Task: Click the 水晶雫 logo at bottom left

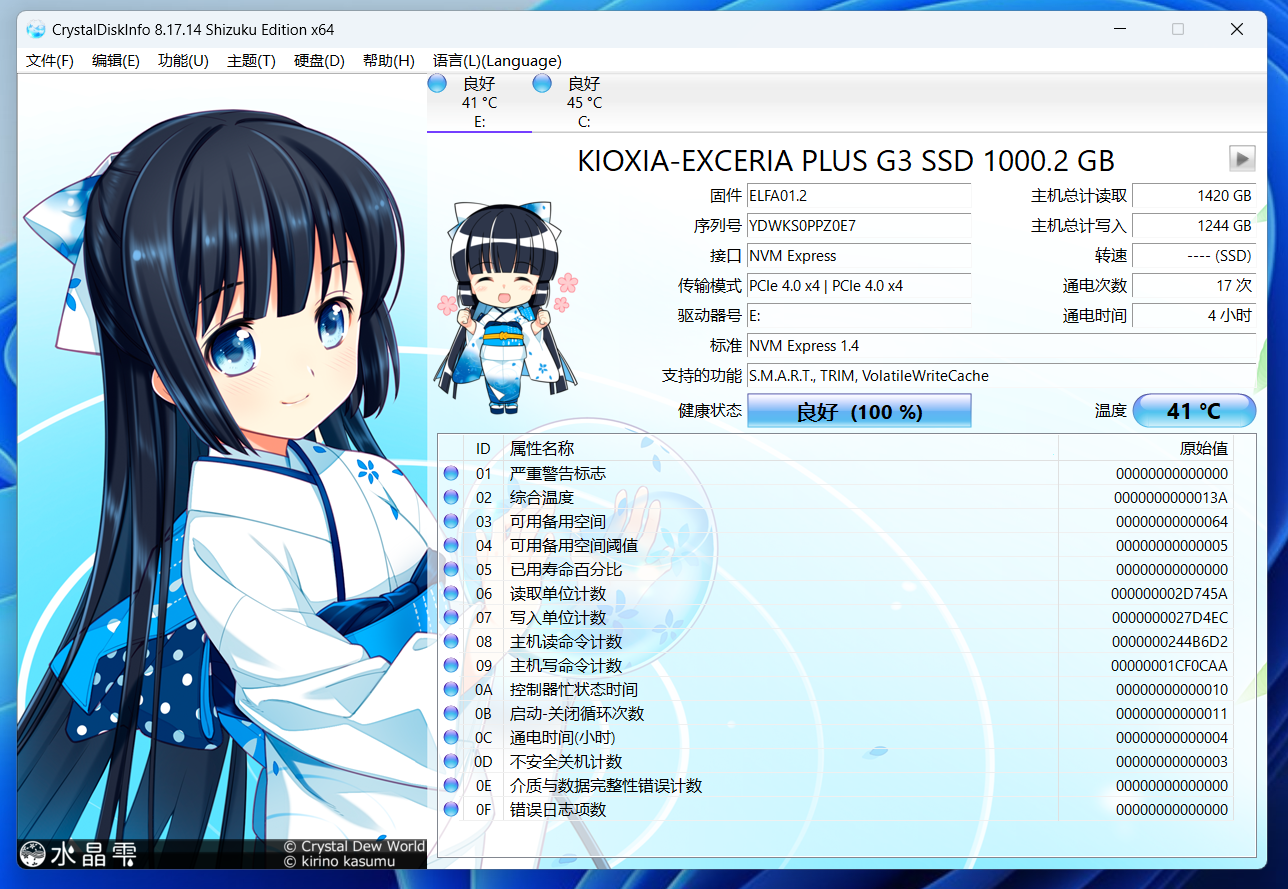Action: tap(78, 853)
